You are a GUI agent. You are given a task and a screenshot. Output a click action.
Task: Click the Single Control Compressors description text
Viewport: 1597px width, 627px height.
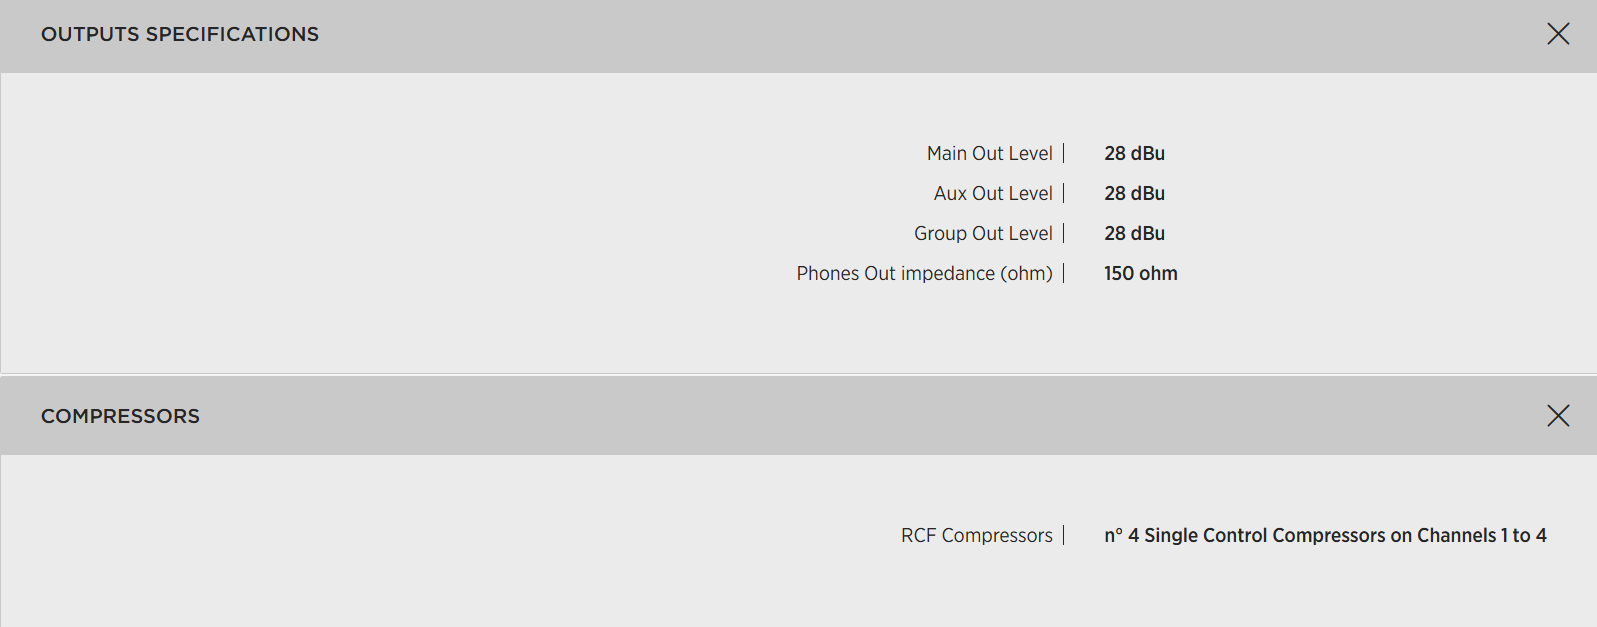pyautogui.click(x=1324, y=535)
